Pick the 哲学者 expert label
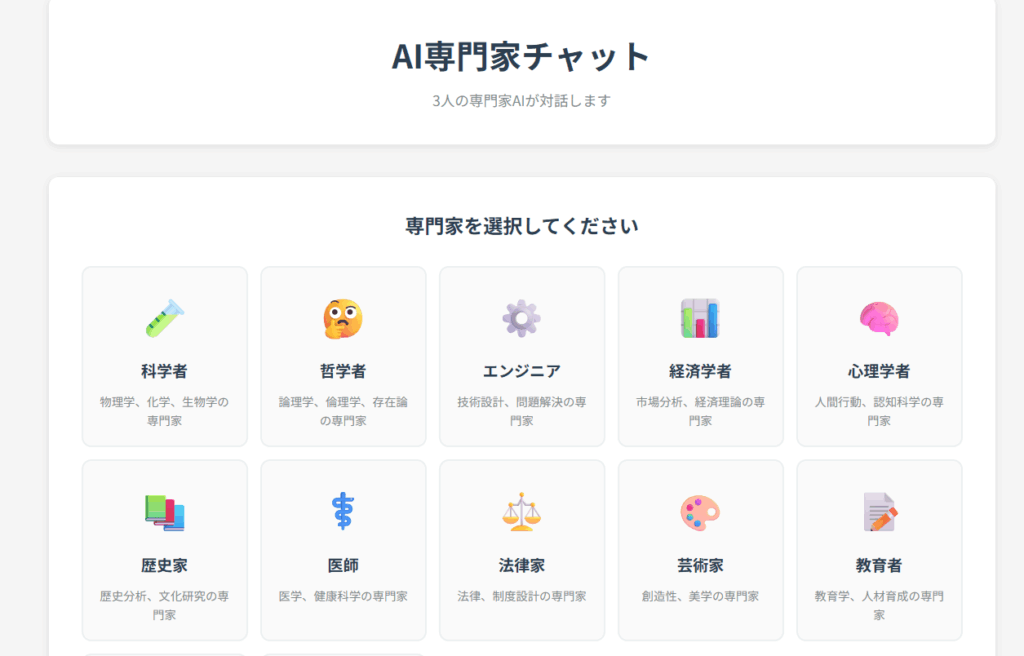Screen dimensions: 1024x656 [x=343, y=371]
